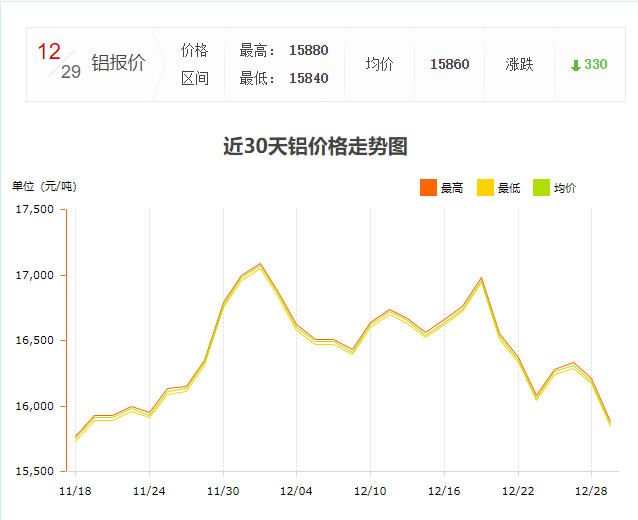This screenshot has height=520, width=638.
Task: Click the 单位 (元/吨) unit label
Action: [x=44, y=186]
